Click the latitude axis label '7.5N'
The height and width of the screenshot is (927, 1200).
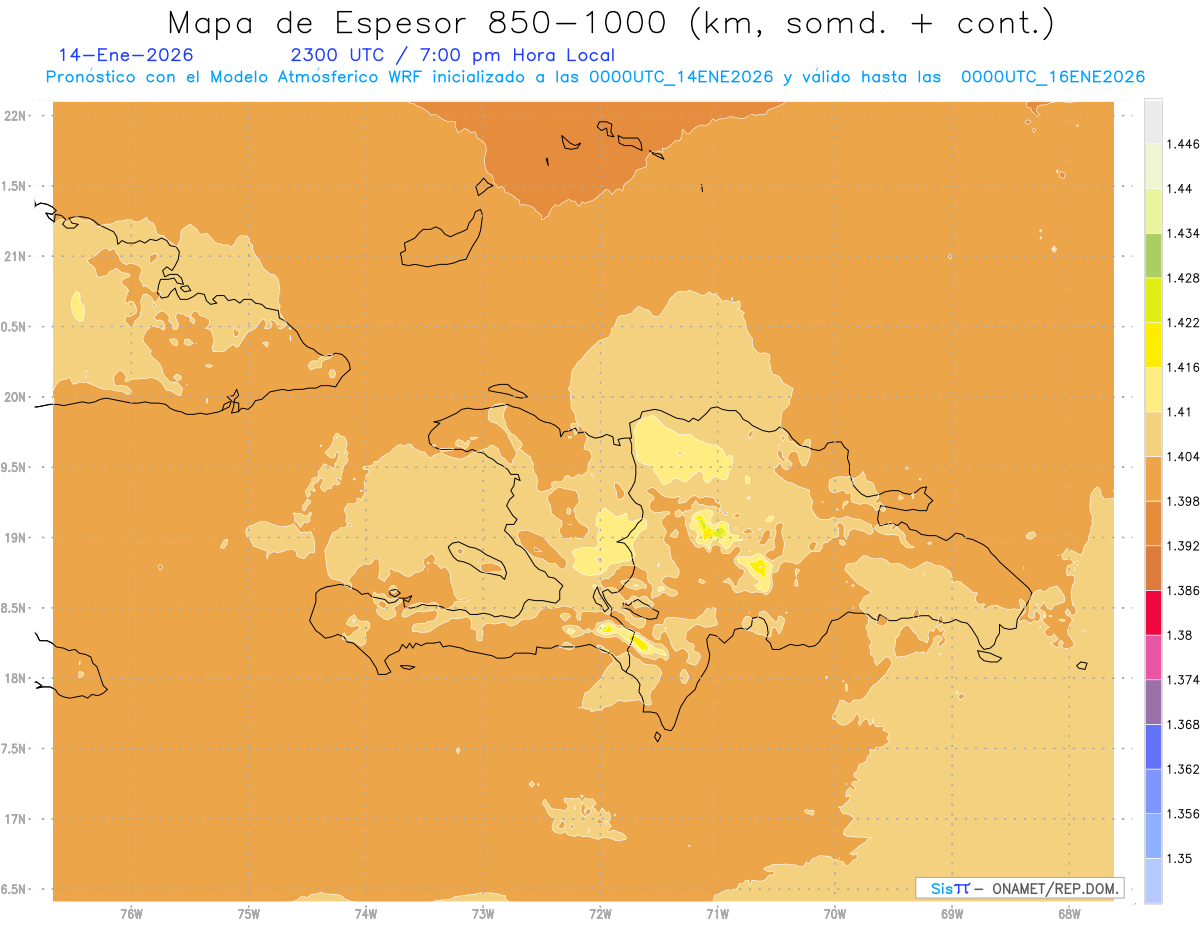click(x=14, y=749)
